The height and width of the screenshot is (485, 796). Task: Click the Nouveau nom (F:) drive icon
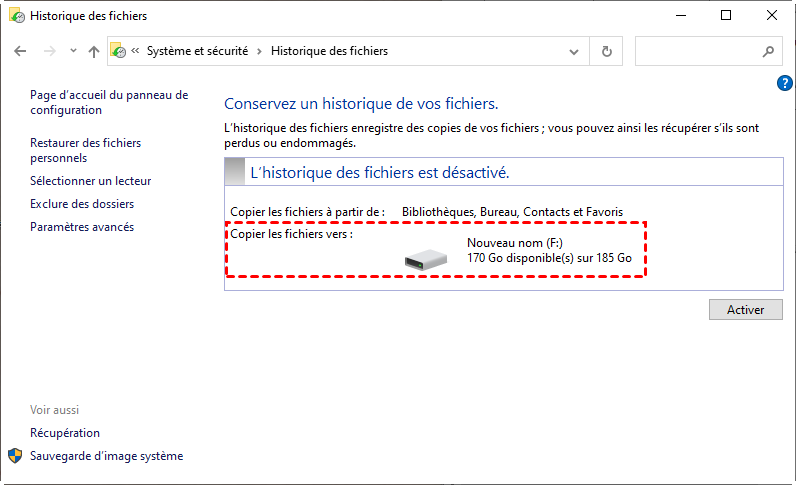(x=426, y=259)
